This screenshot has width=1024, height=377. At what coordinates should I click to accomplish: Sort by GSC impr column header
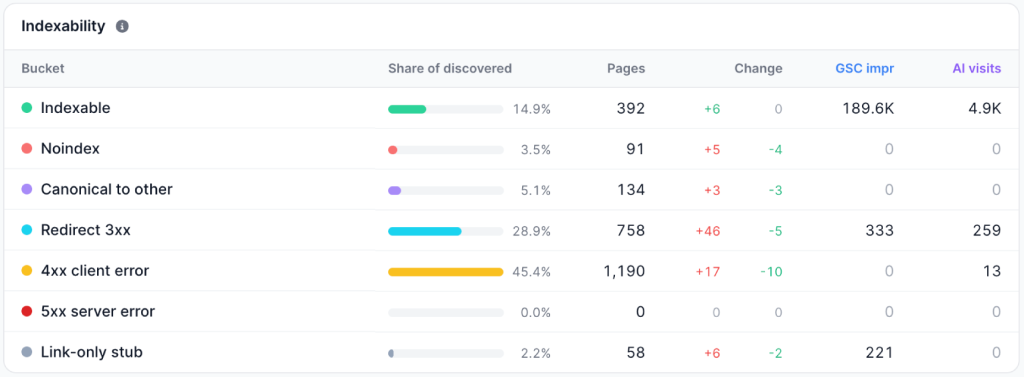click(x=865, y=69)
